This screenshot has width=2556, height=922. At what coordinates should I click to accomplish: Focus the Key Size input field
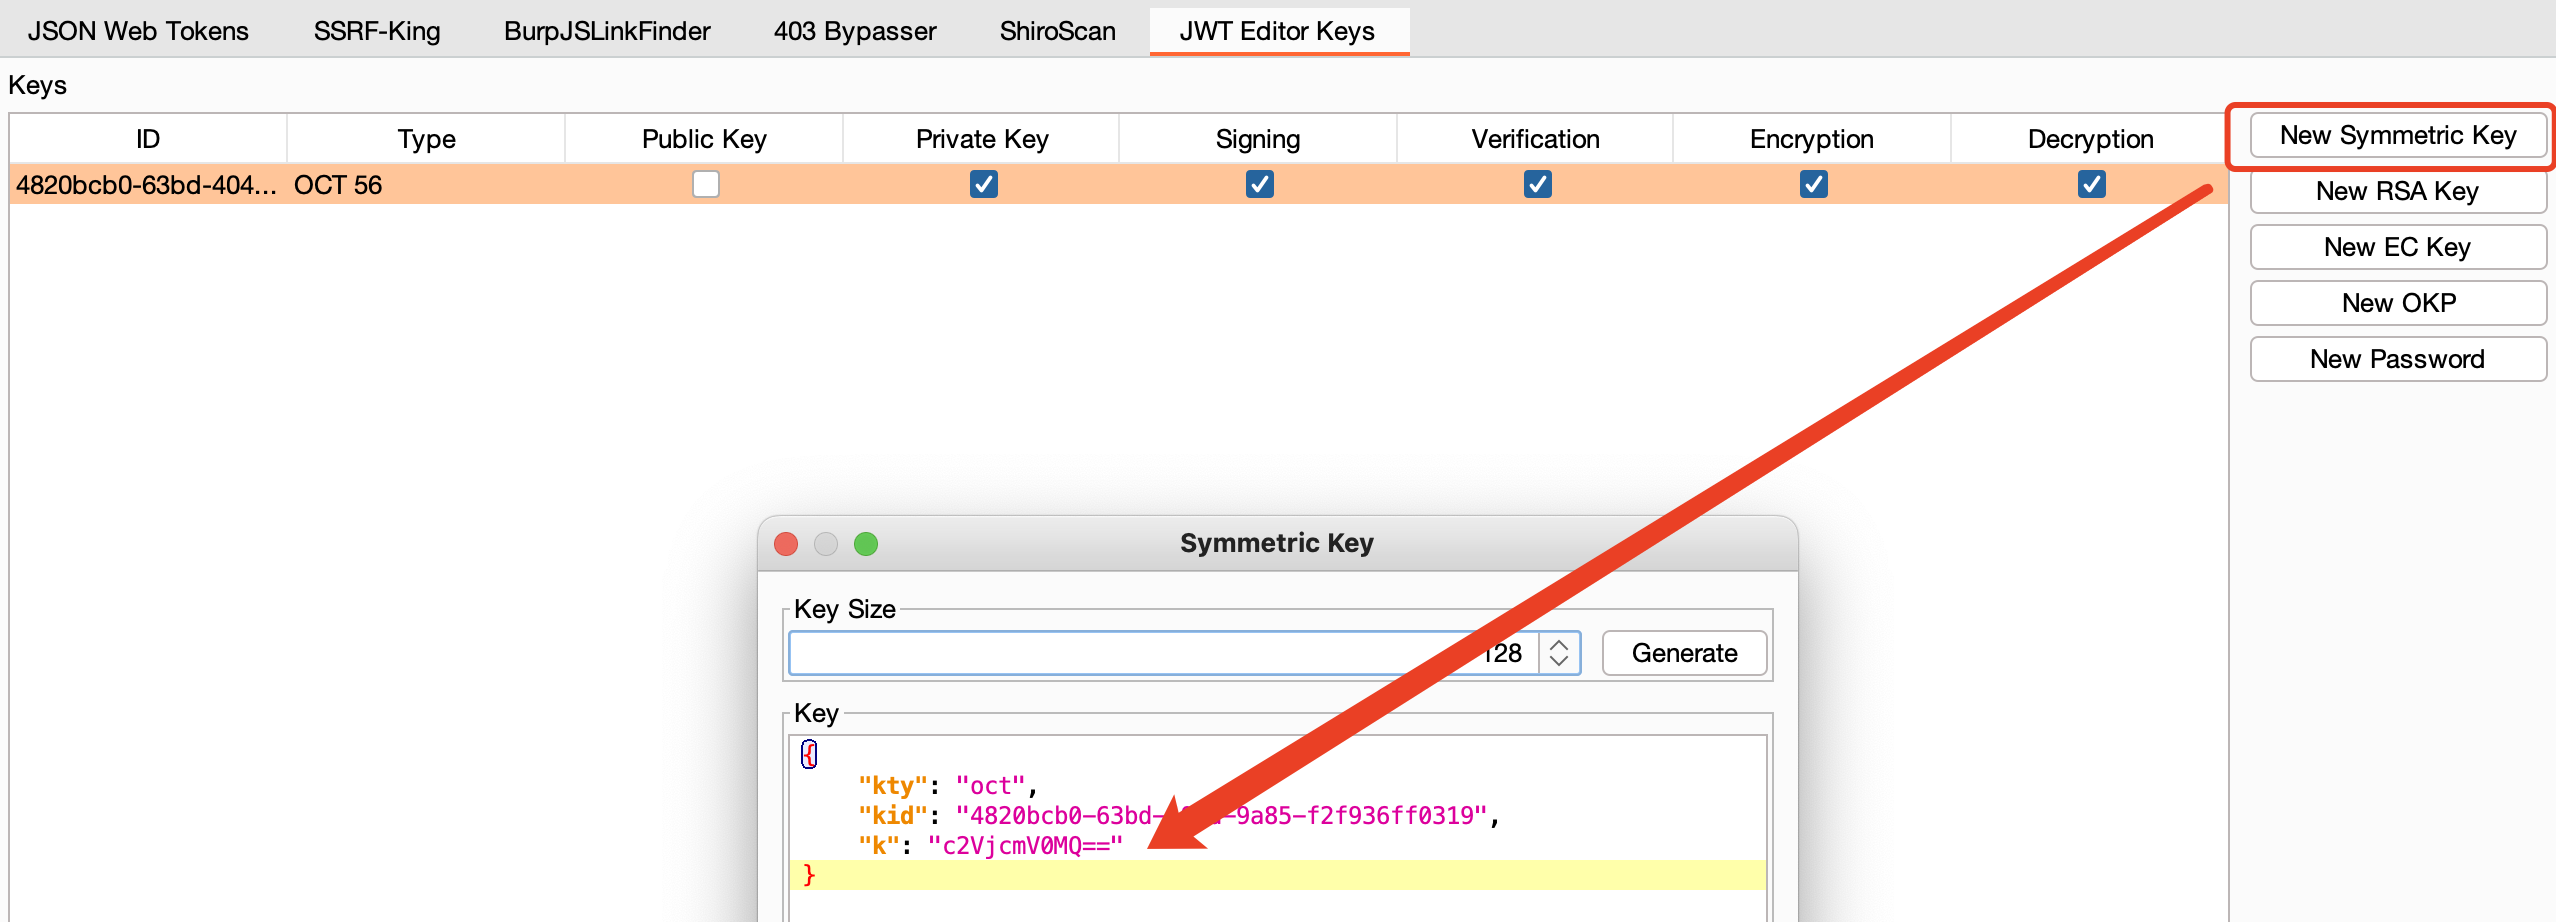tap(1164, 653)
